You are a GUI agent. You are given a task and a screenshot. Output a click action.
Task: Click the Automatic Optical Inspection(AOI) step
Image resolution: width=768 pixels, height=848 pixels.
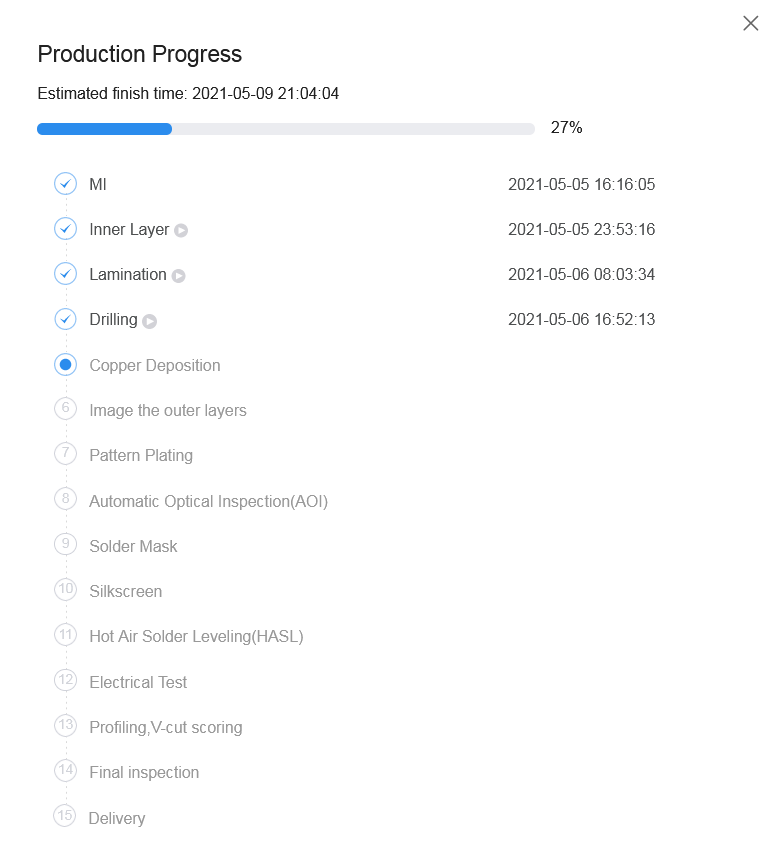pos(208,501)
